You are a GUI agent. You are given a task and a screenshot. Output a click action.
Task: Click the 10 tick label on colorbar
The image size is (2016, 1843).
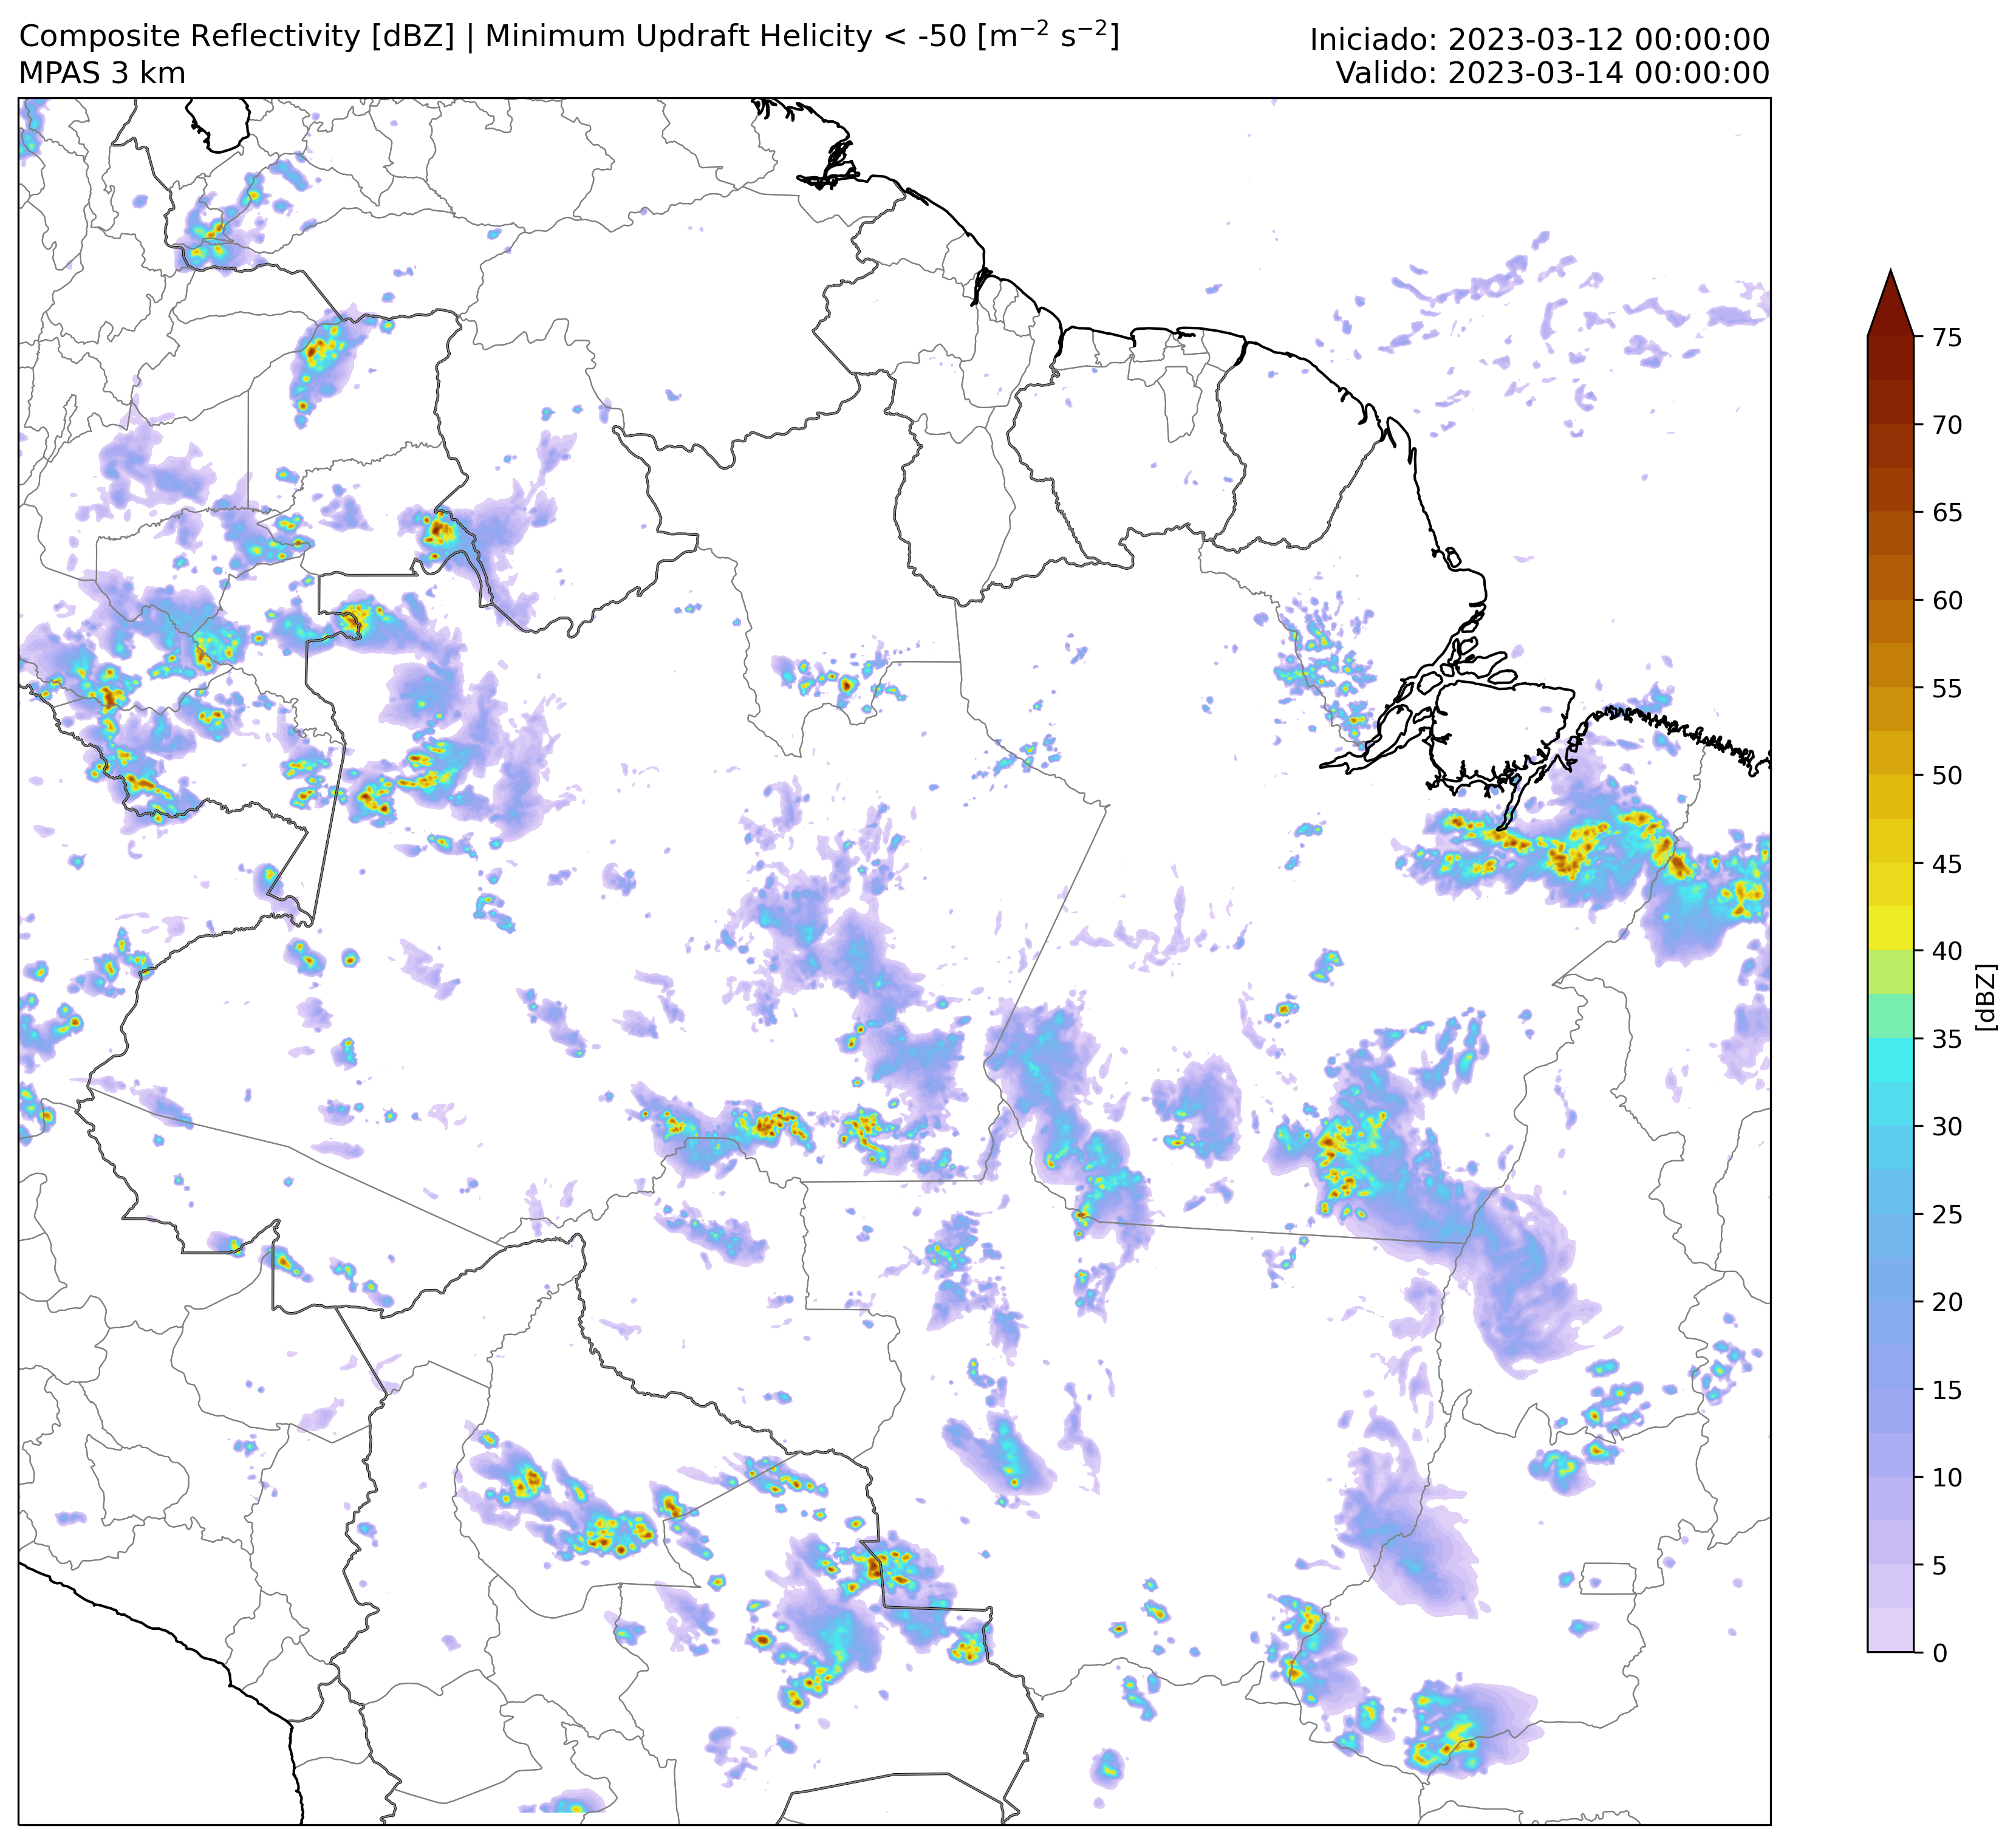pyautogui.click(x=1947, y=1477)
